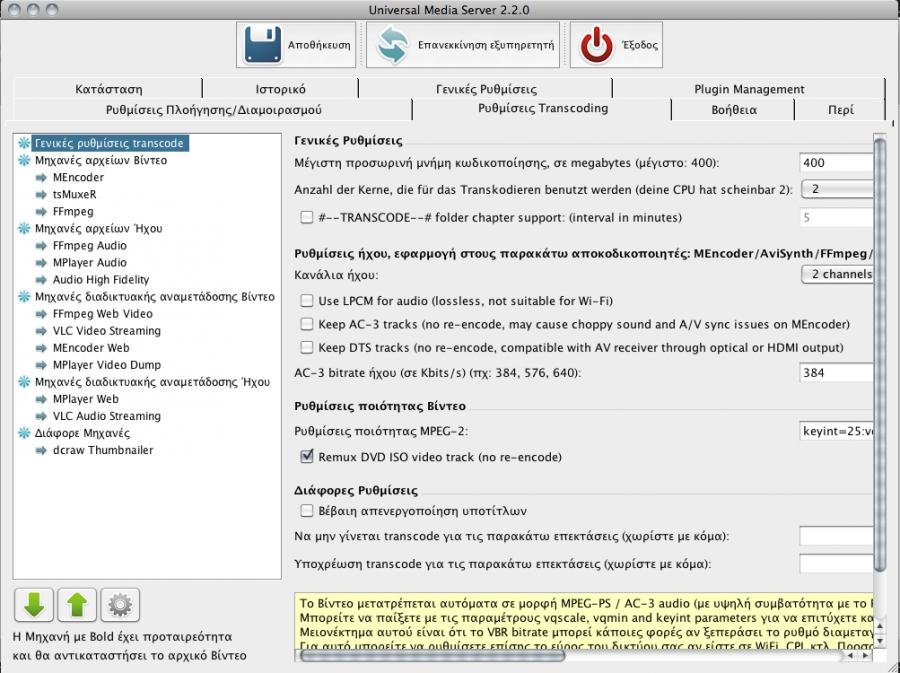The image size is (900, 673).
Task: Click the AC-3 bitrate field 384
Action: (836, 373)
